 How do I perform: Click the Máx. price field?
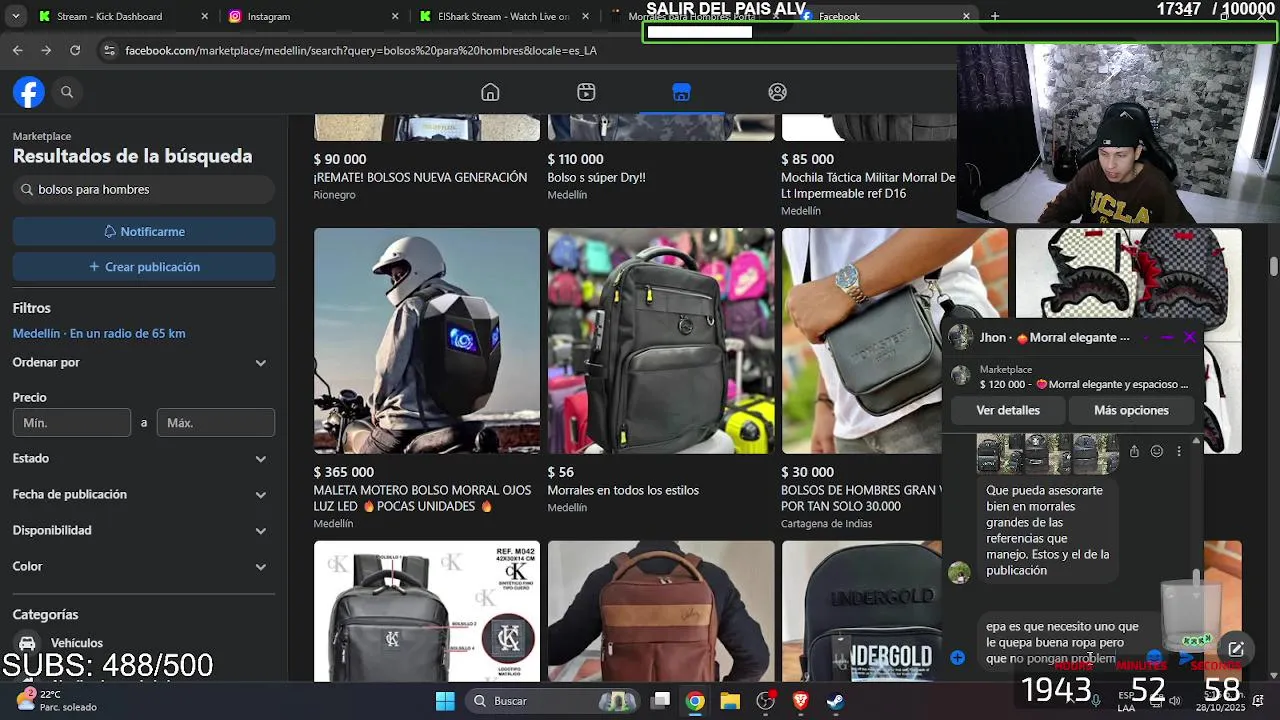tap(216, 423)
